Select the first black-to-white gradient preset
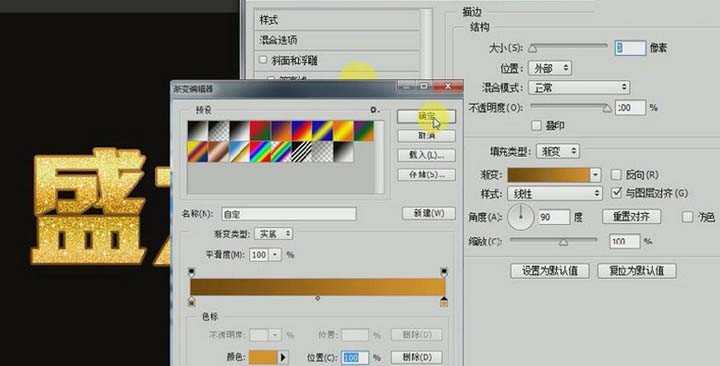The width and height of the screenshot is (720, 366). tap(197, 131)
